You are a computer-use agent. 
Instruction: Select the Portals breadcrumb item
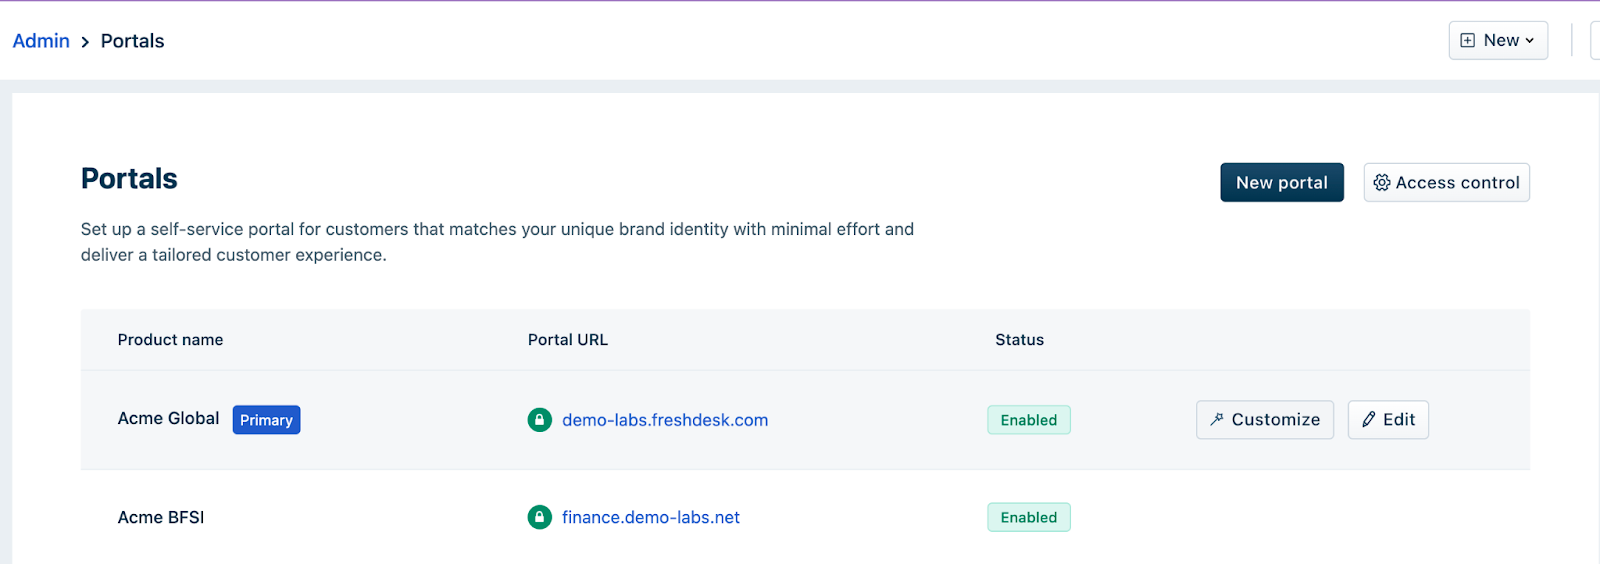[132, 41]
